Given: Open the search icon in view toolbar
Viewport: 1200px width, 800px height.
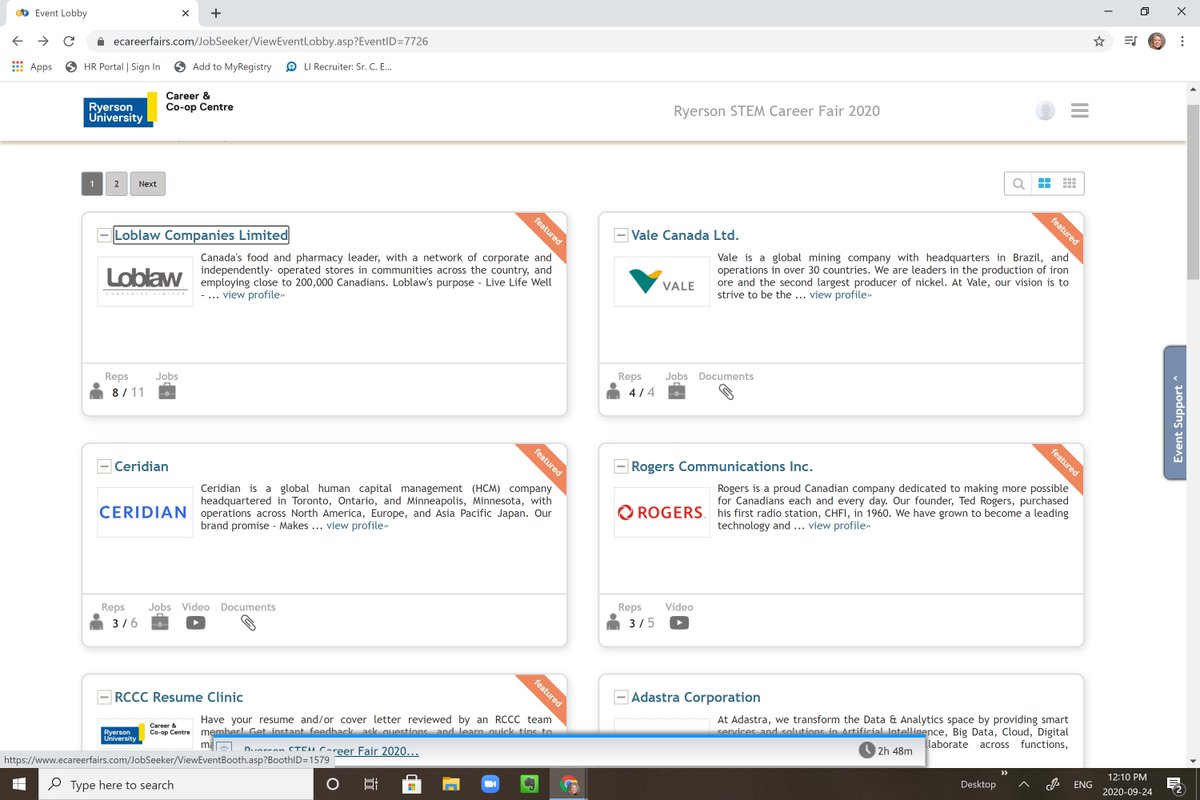Looking at the screenshot, I should click(x=1018, y=184).
